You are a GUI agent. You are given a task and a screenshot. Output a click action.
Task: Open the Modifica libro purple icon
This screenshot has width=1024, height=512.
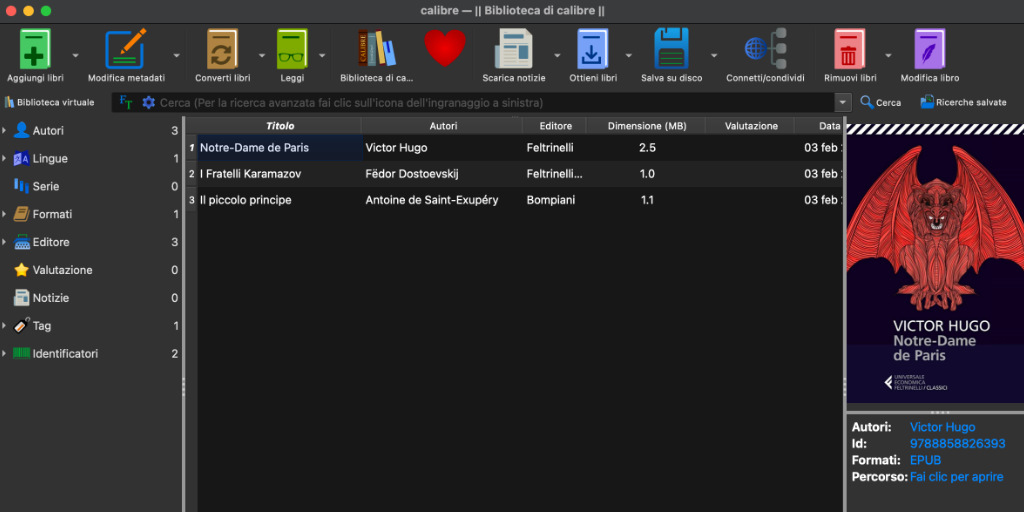(930, 49)
